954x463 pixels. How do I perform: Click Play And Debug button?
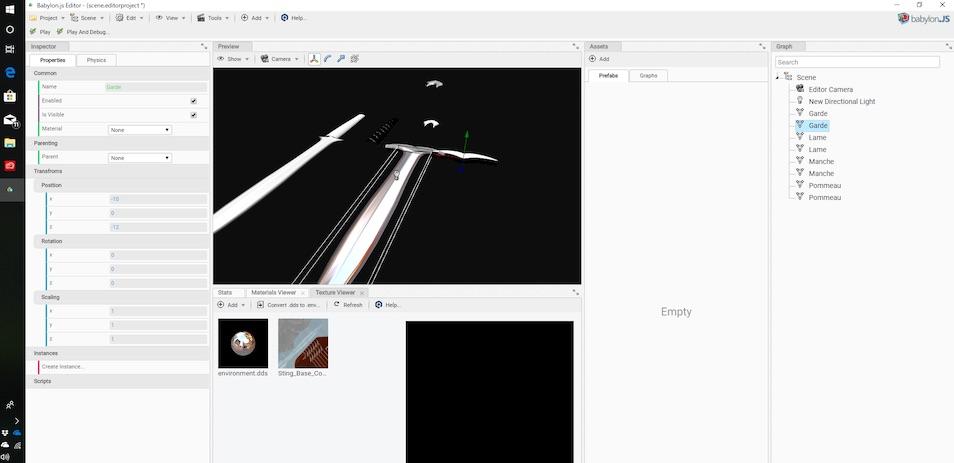pyautogui.click(x=83, y=32)
